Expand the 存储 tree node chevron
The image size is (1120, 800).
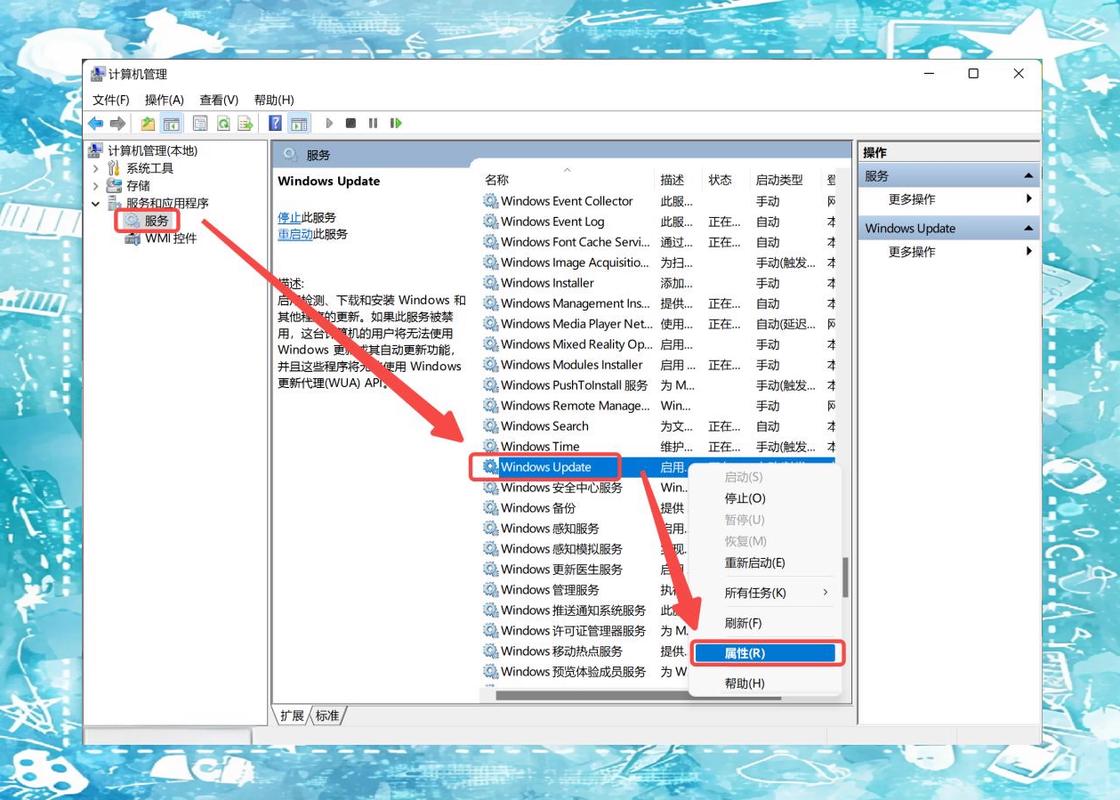pos(96,186)
